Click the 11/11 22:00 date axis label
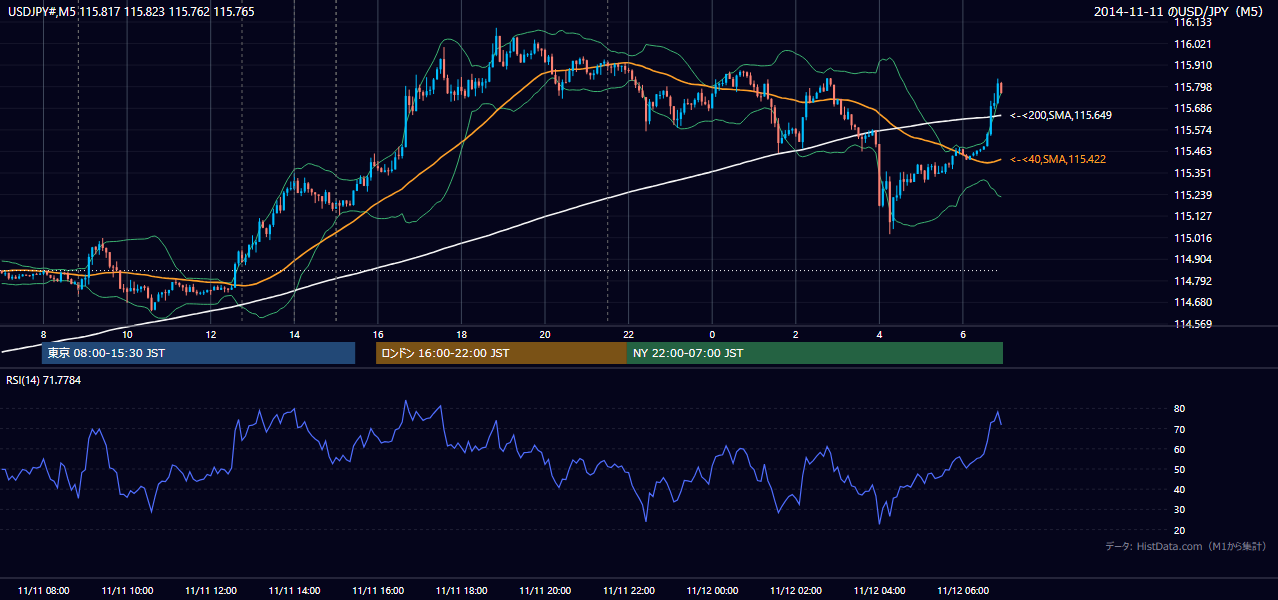 click(628, 591)
